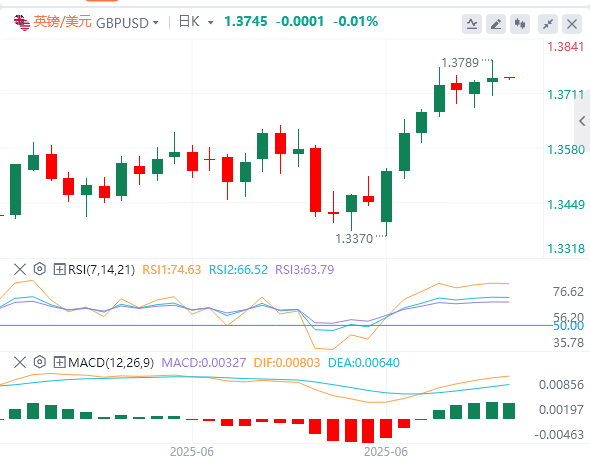Click the RSI 50.00 level label
The image size is (590, 464).
click(x=568, y=326)
